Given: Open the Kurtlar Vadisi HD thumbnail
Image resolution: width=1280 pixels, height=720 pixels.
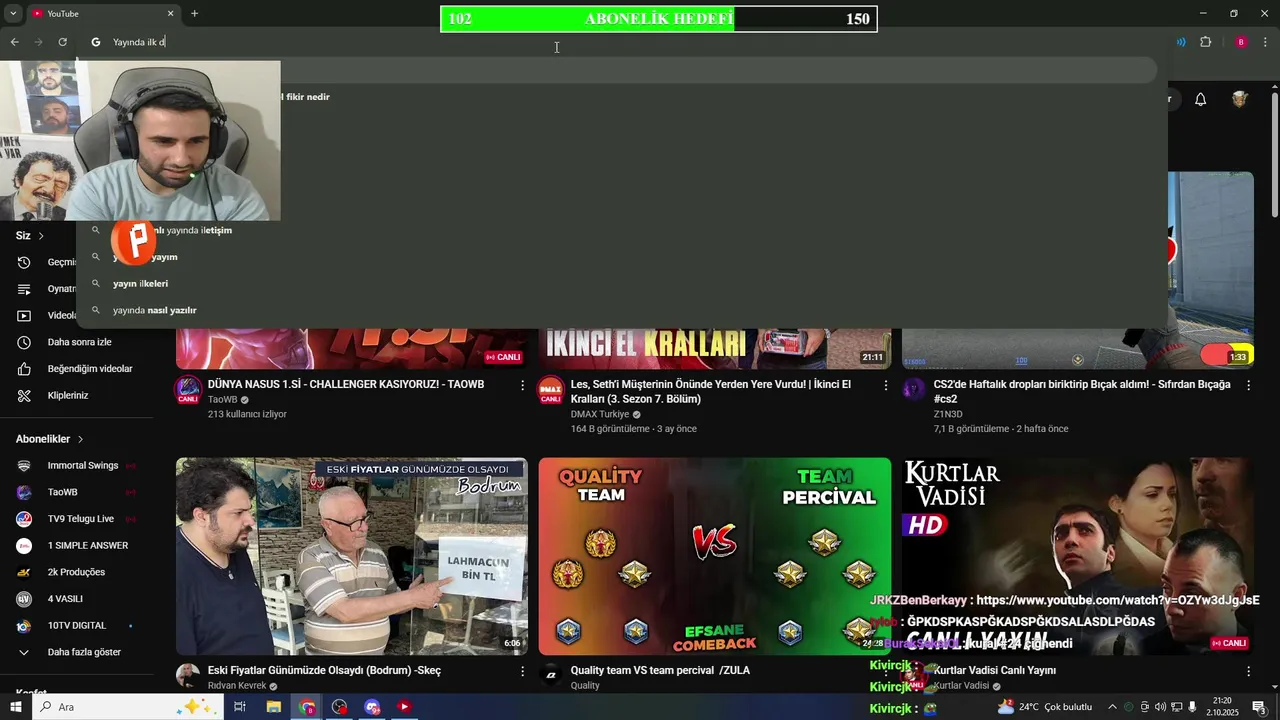Looking at the screenshot, I should coord(1077,556).
